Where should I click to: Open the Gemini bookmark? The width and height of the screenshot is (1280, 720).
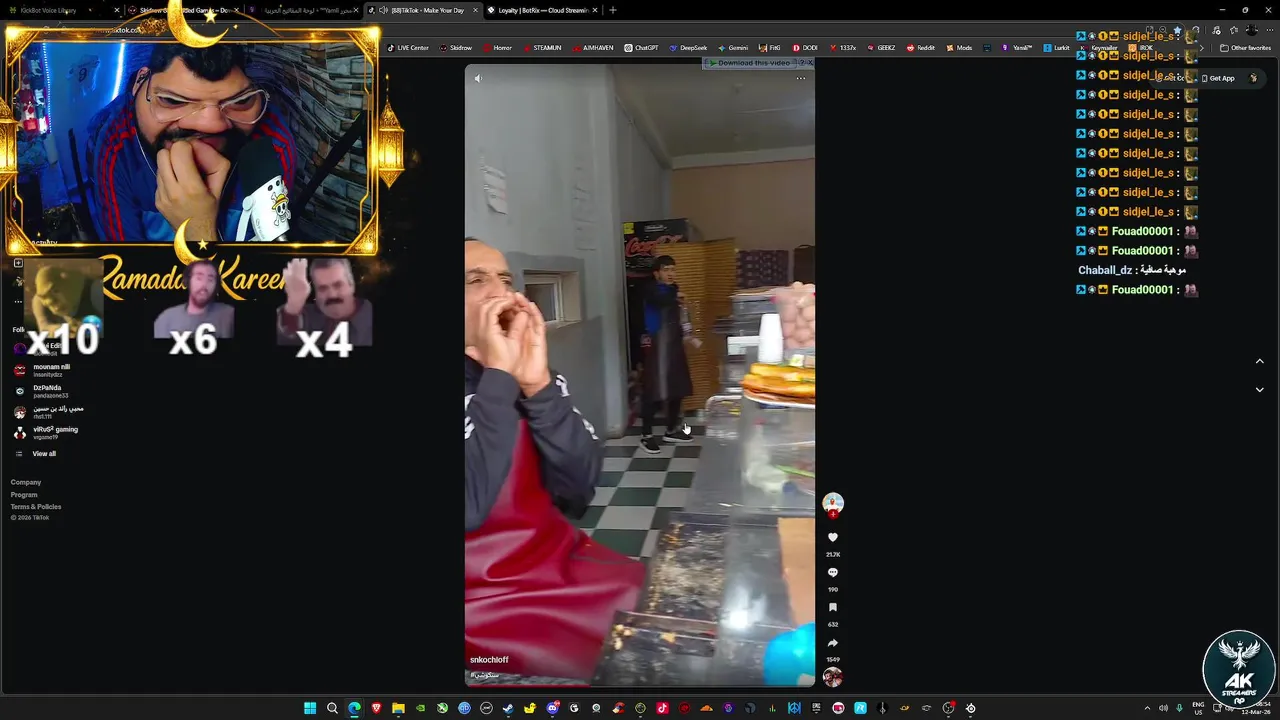[732, 48]
